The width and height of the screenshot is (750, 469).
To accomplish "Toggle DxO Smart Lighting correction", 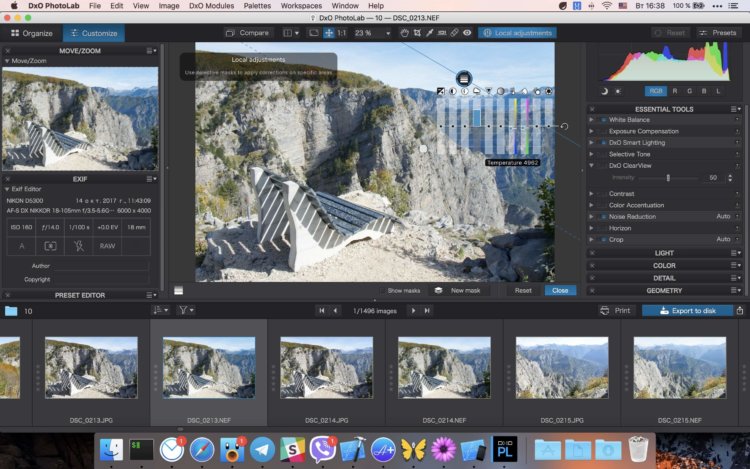I will click(x=604, y=143).
